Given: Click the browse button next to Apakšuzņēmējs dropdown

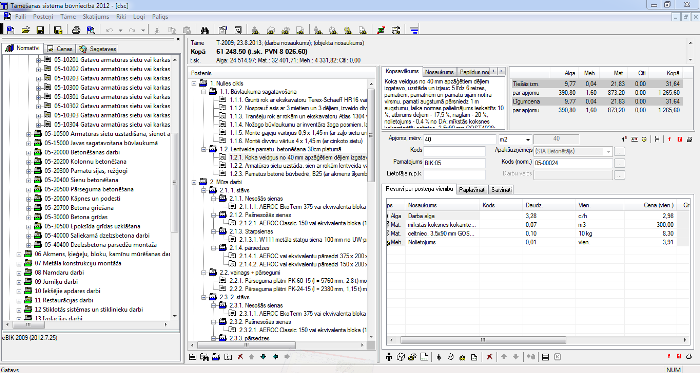Looking at the screenshot, I should coord(619,152).
